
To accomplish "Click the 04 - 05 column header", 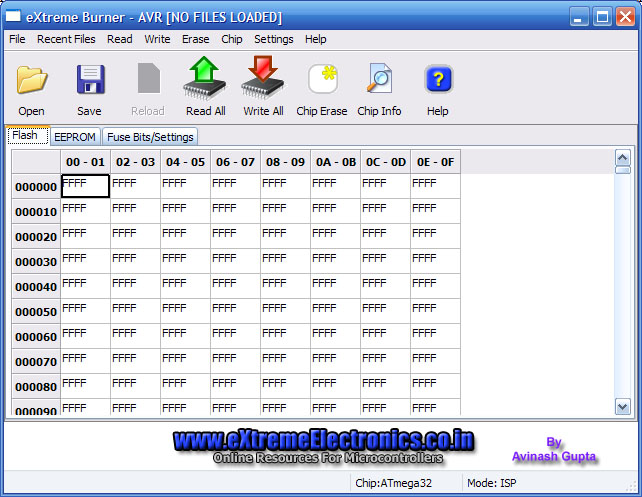I will coord(185,162).
